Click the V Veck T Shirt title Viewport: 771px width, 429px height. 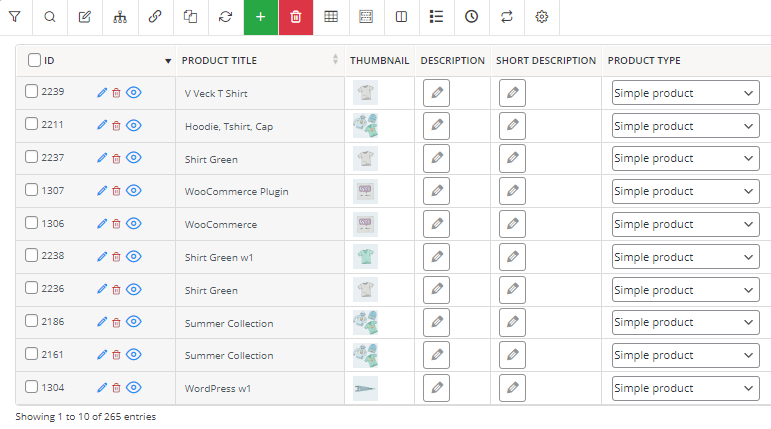pos(216,93)
